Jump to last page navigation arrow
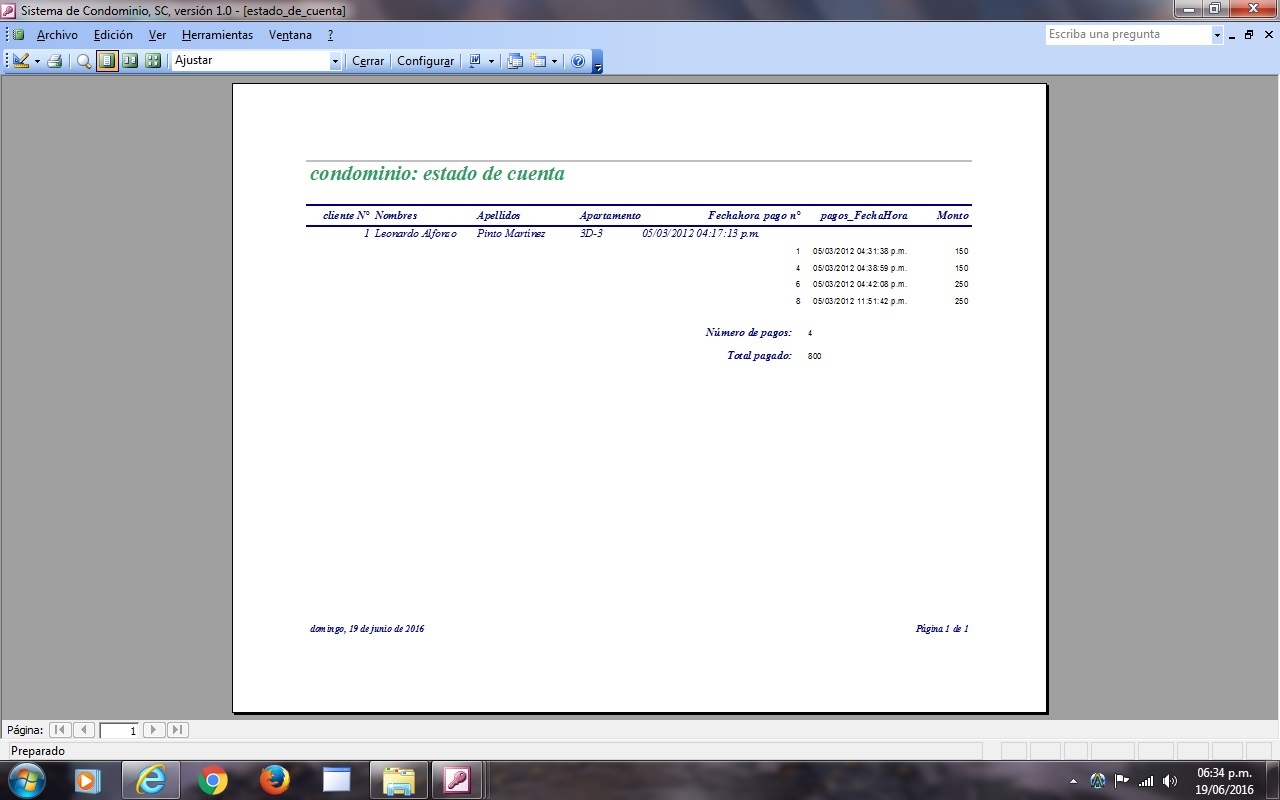The height and width of the screenshot is (800, 1280). [x=177, y=730]
